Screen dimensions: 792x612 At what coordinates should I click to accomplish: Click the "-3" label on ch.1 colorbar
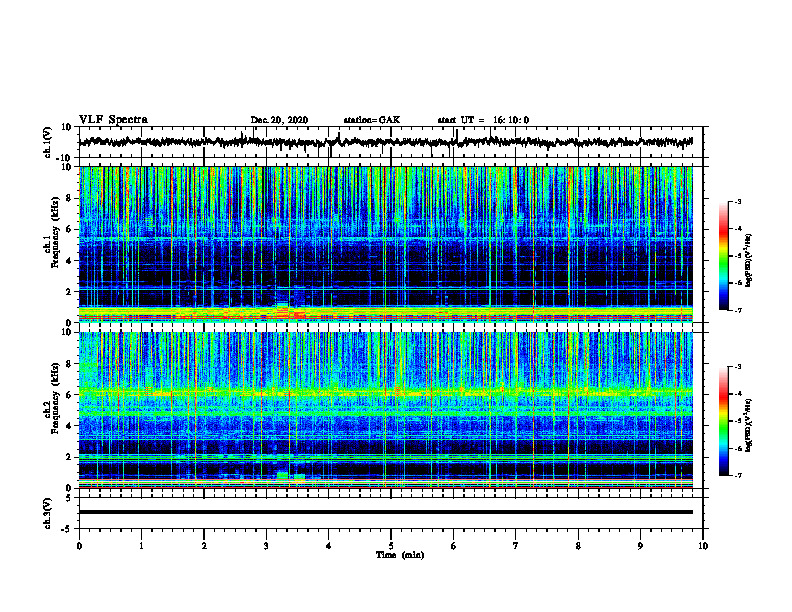(738, 201)
